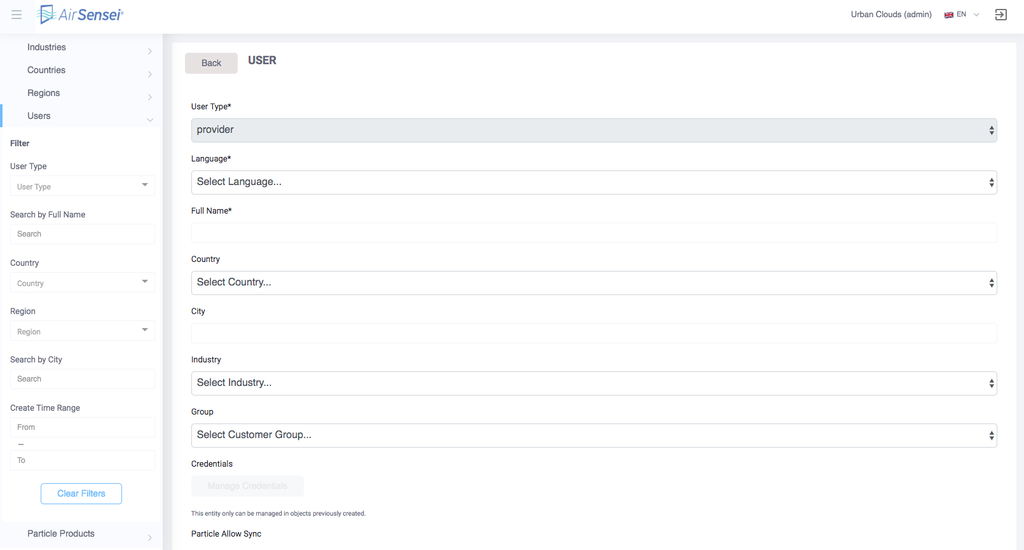The width and height of the screenshot is (1024, 550).
Task: Open the Select Industry dropdown
Action: pyautogui.click(x=593, y=383)
